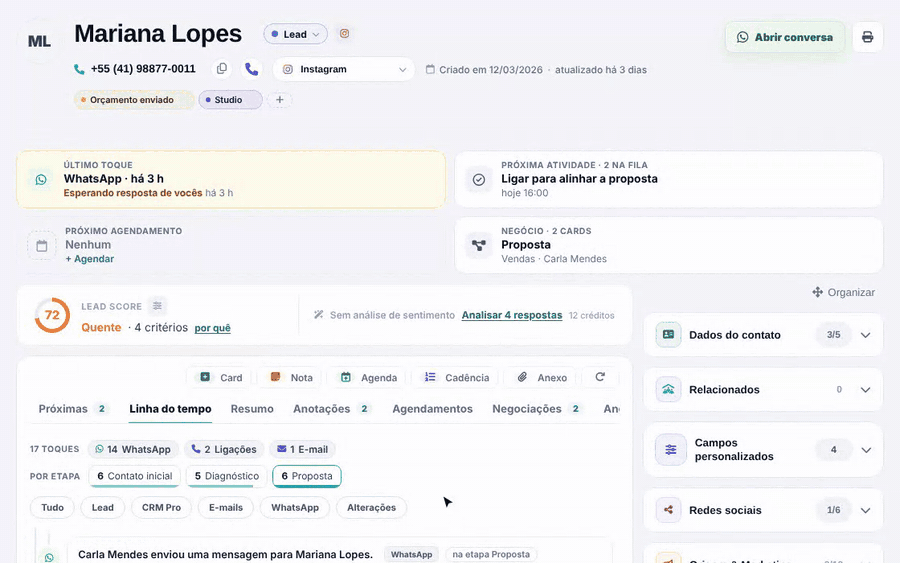The height and width of the screenshot is (563, 900).
Task: Open the Lead status dropdown
Action: pos(295,34)
